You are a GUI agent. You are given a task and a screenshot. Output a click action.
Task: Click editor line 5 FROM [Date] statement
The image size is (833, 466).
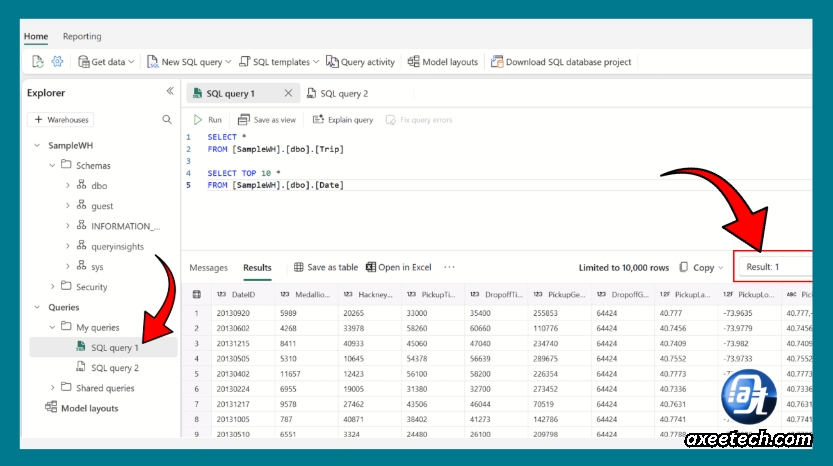click(x=276, y=185)
